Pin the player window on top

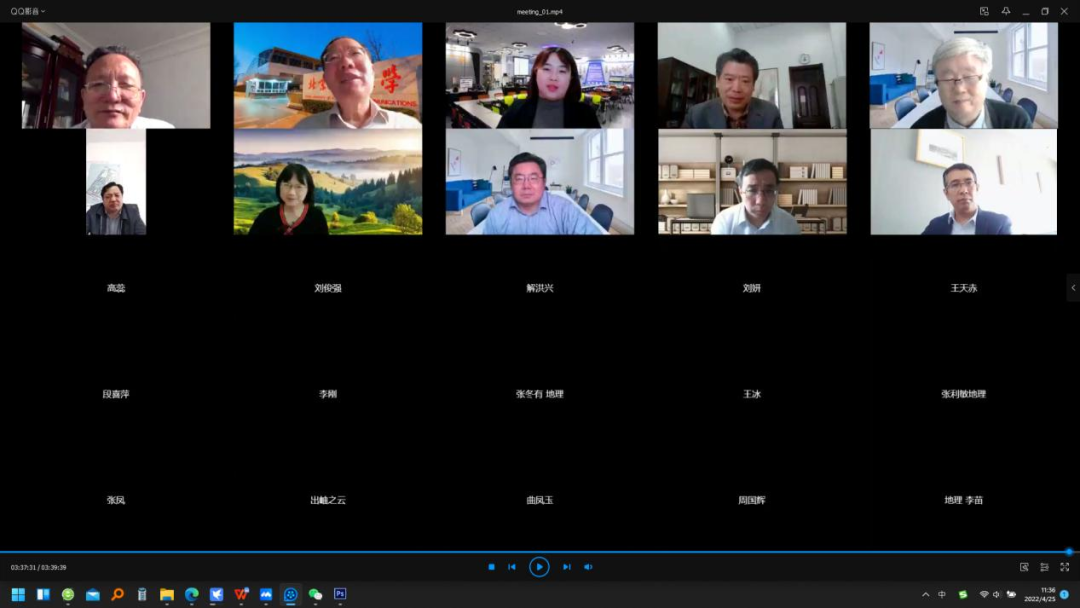pos(1005,11)
